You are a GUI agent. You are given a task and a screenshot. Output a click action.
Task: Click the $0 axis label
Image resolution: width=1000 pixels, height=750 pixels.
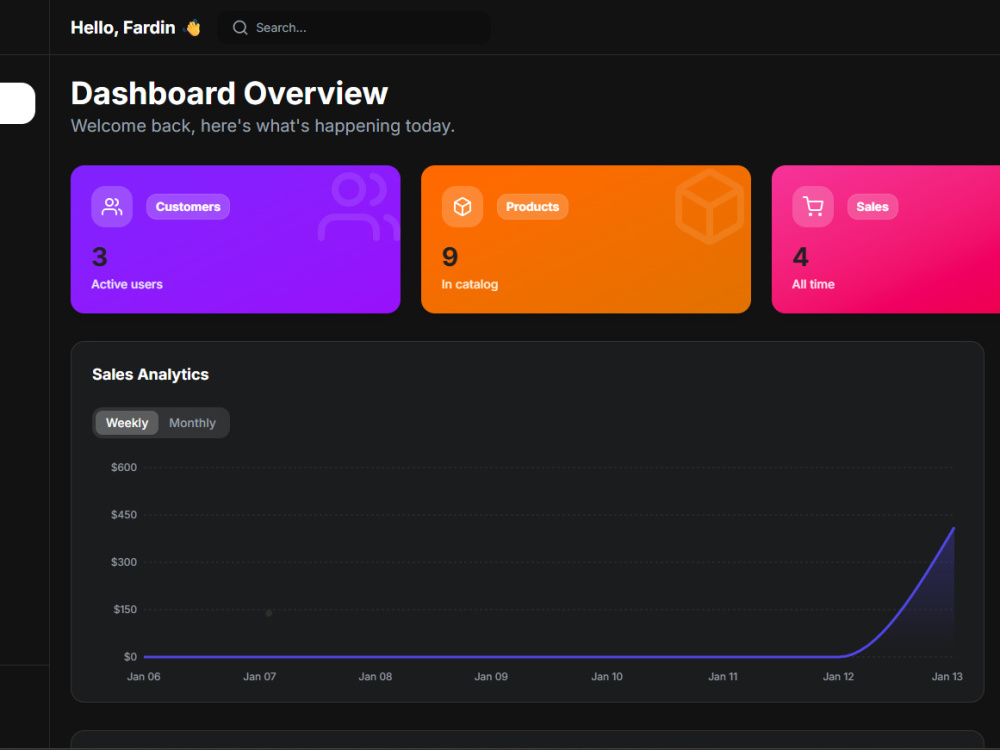click(130, 656)
